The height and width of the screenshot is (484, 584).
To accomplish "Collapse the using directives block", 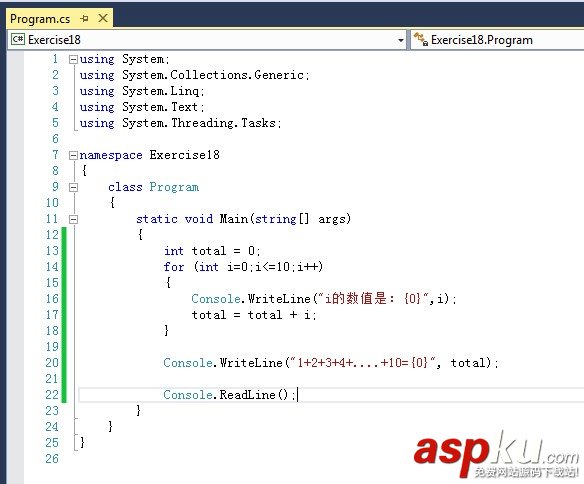I will 73,60.
